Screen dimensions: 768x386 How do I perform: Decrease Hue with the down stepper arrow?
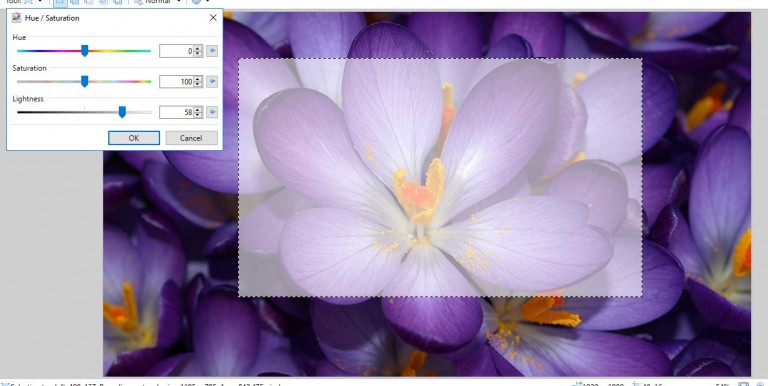click(198, 54)
